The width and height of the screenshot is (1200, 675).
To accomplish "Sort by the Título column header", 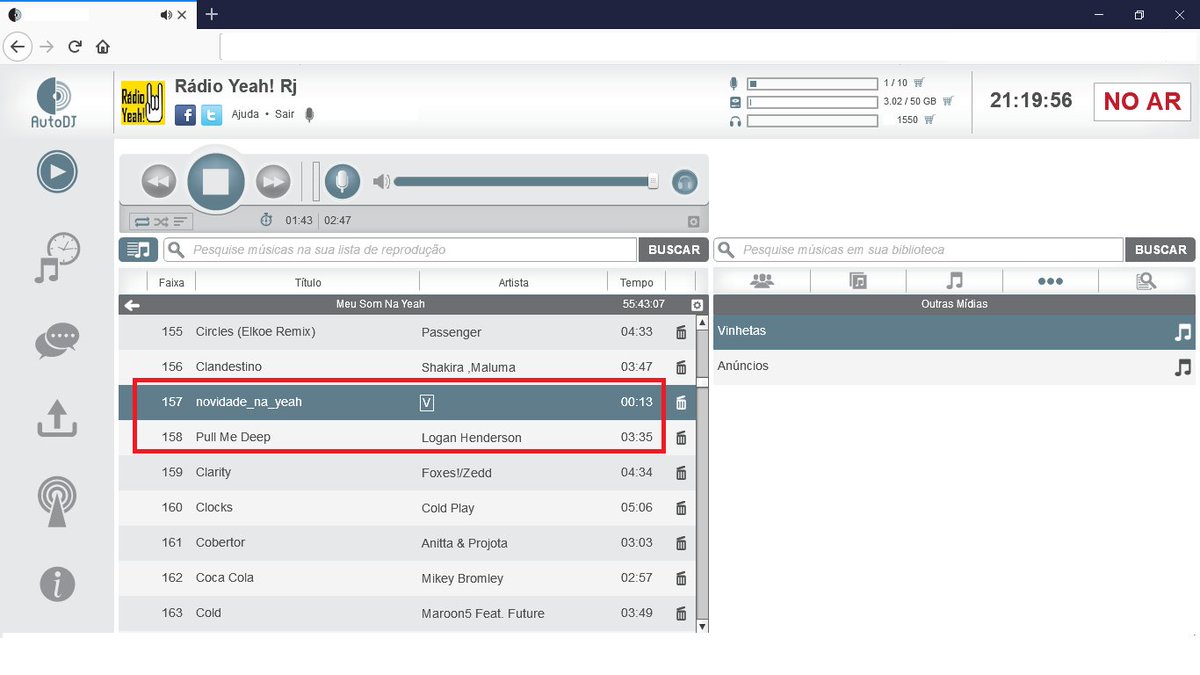I will 308,283.
